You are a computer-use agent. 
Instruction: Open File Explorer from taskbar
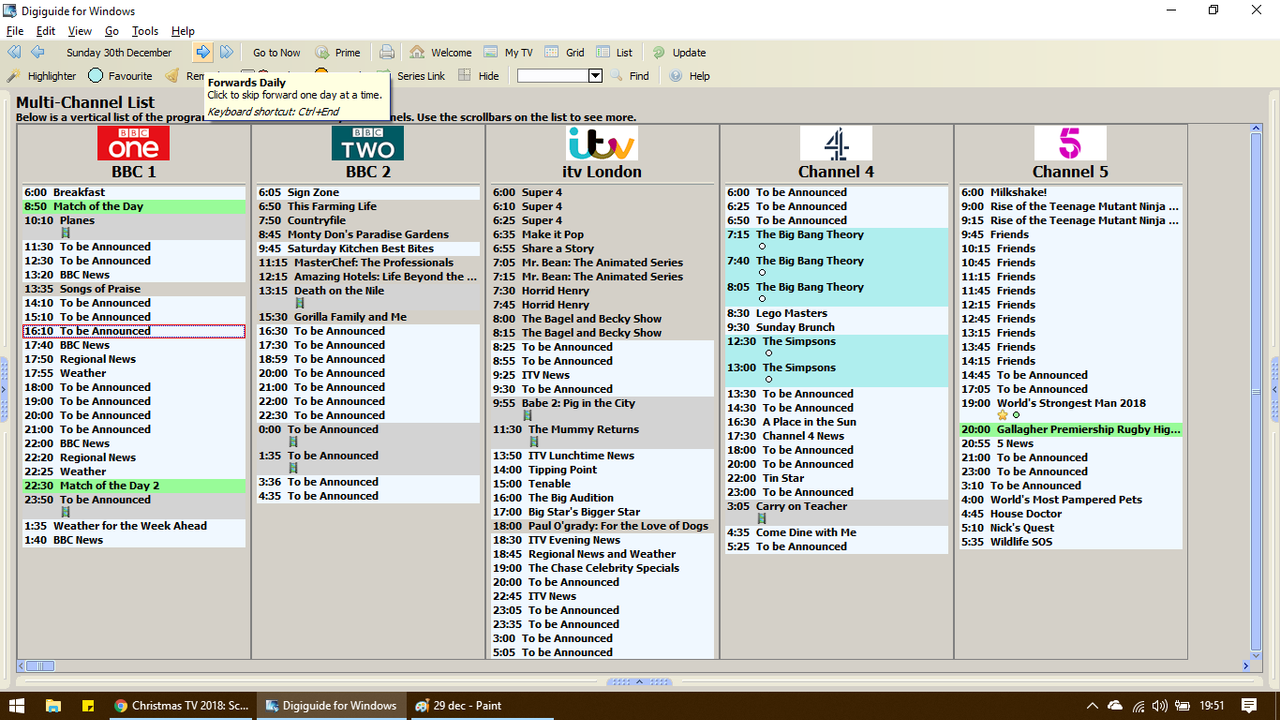tap(54, 705)
